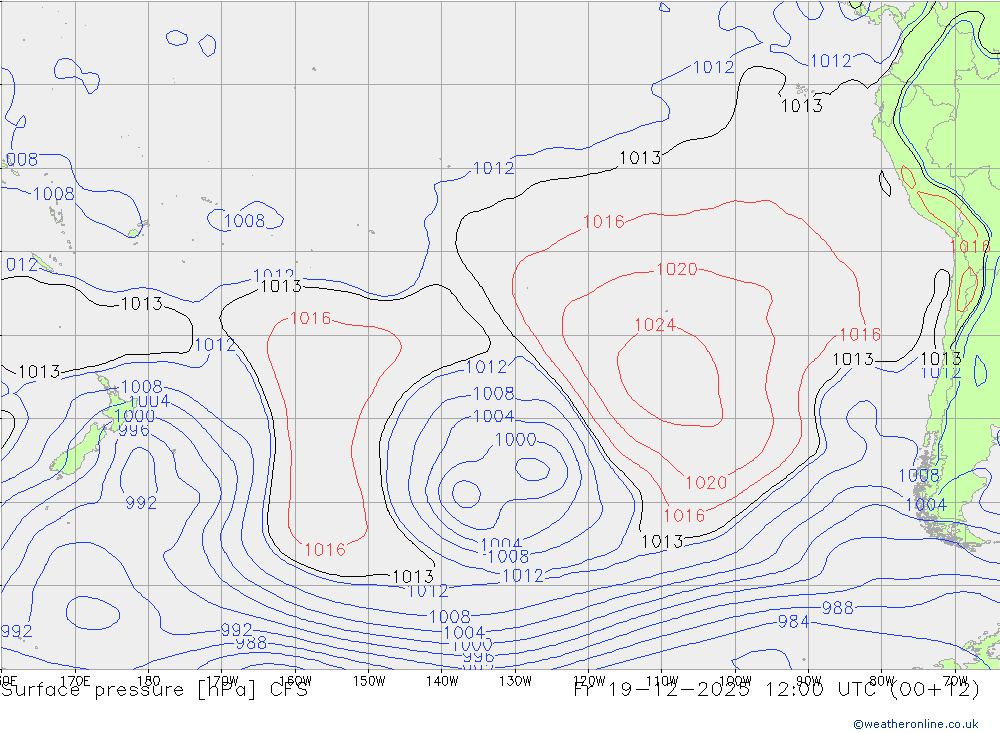Click the 988 label beside the 984 isobar
This screenshot has height=733, width=1000.
(837, 607)
